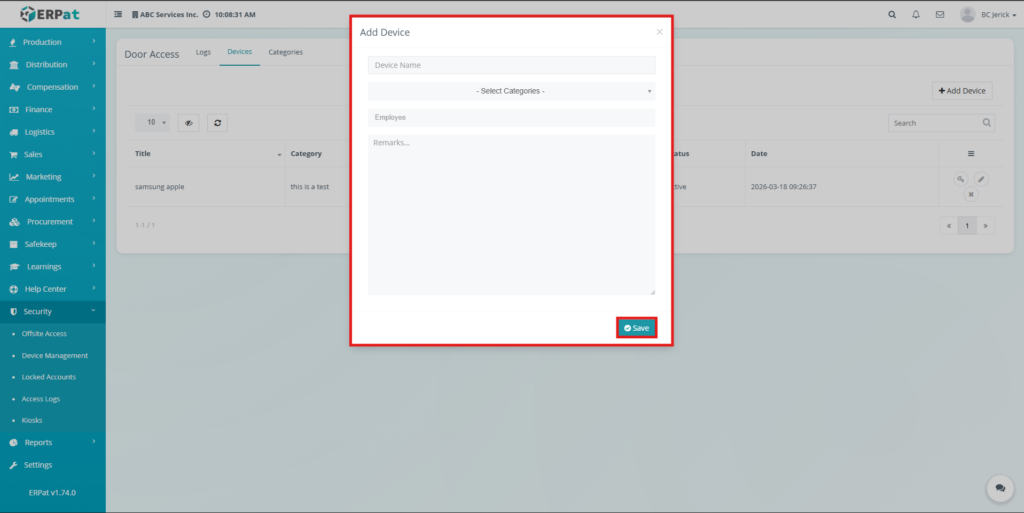Click the Production sidebar icon
1024x513 pixels.
pos(12,42)
